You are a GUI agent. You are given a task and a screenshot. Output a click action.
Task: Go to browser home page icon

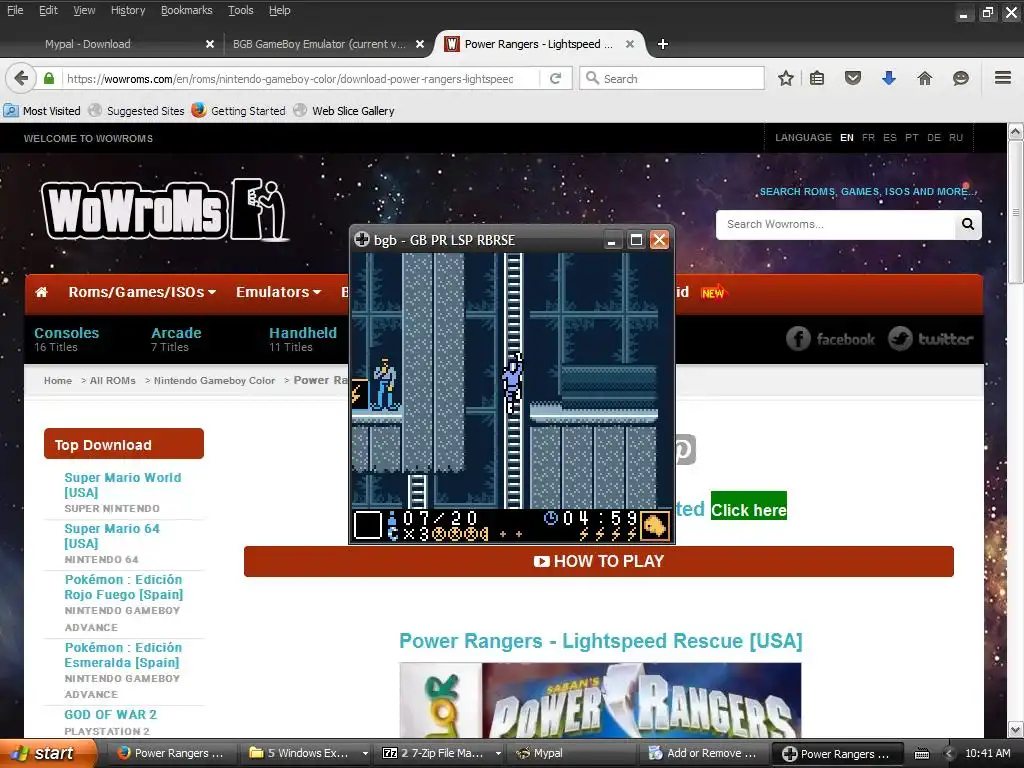(x=925, y=78)
